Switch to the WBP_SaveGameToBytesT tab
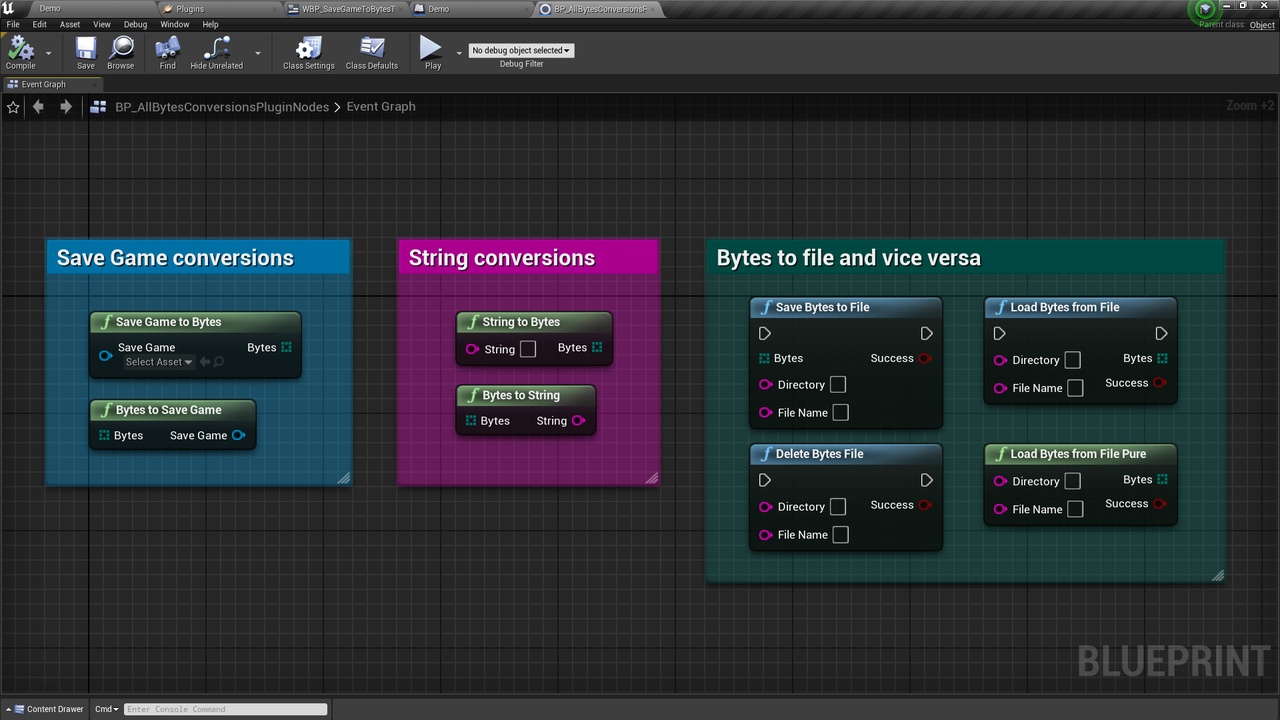The image size is (1280, 720). tap(348, 9)
